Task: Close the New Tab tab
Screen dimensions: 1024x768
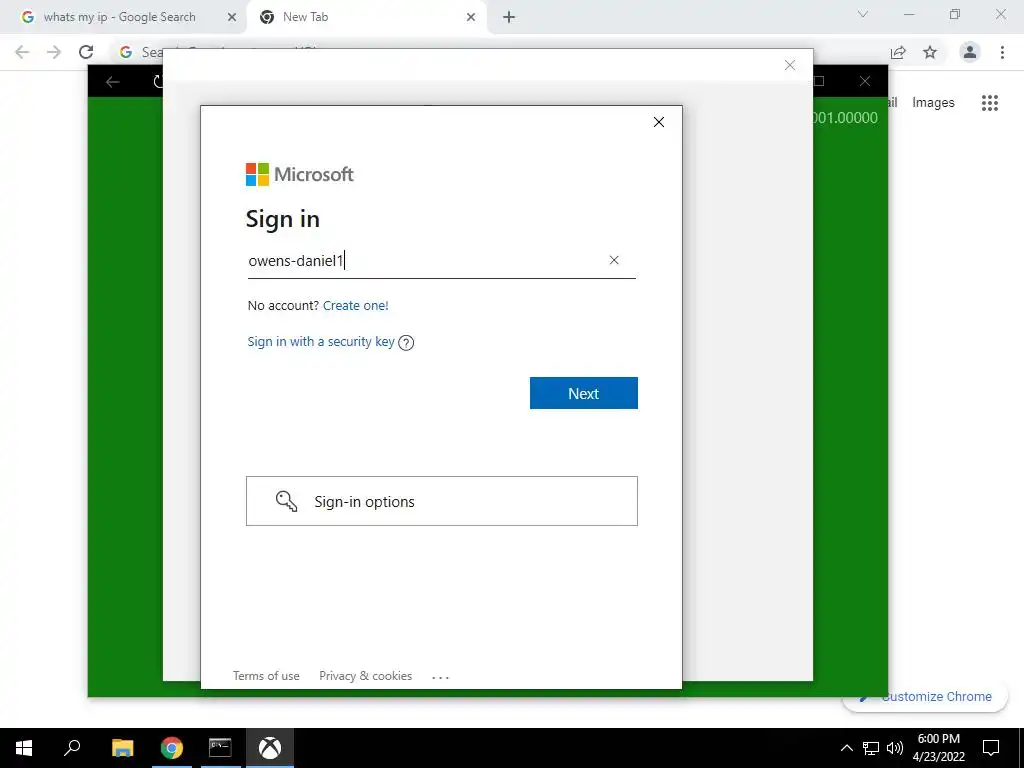Action: [x=471, y=17]
